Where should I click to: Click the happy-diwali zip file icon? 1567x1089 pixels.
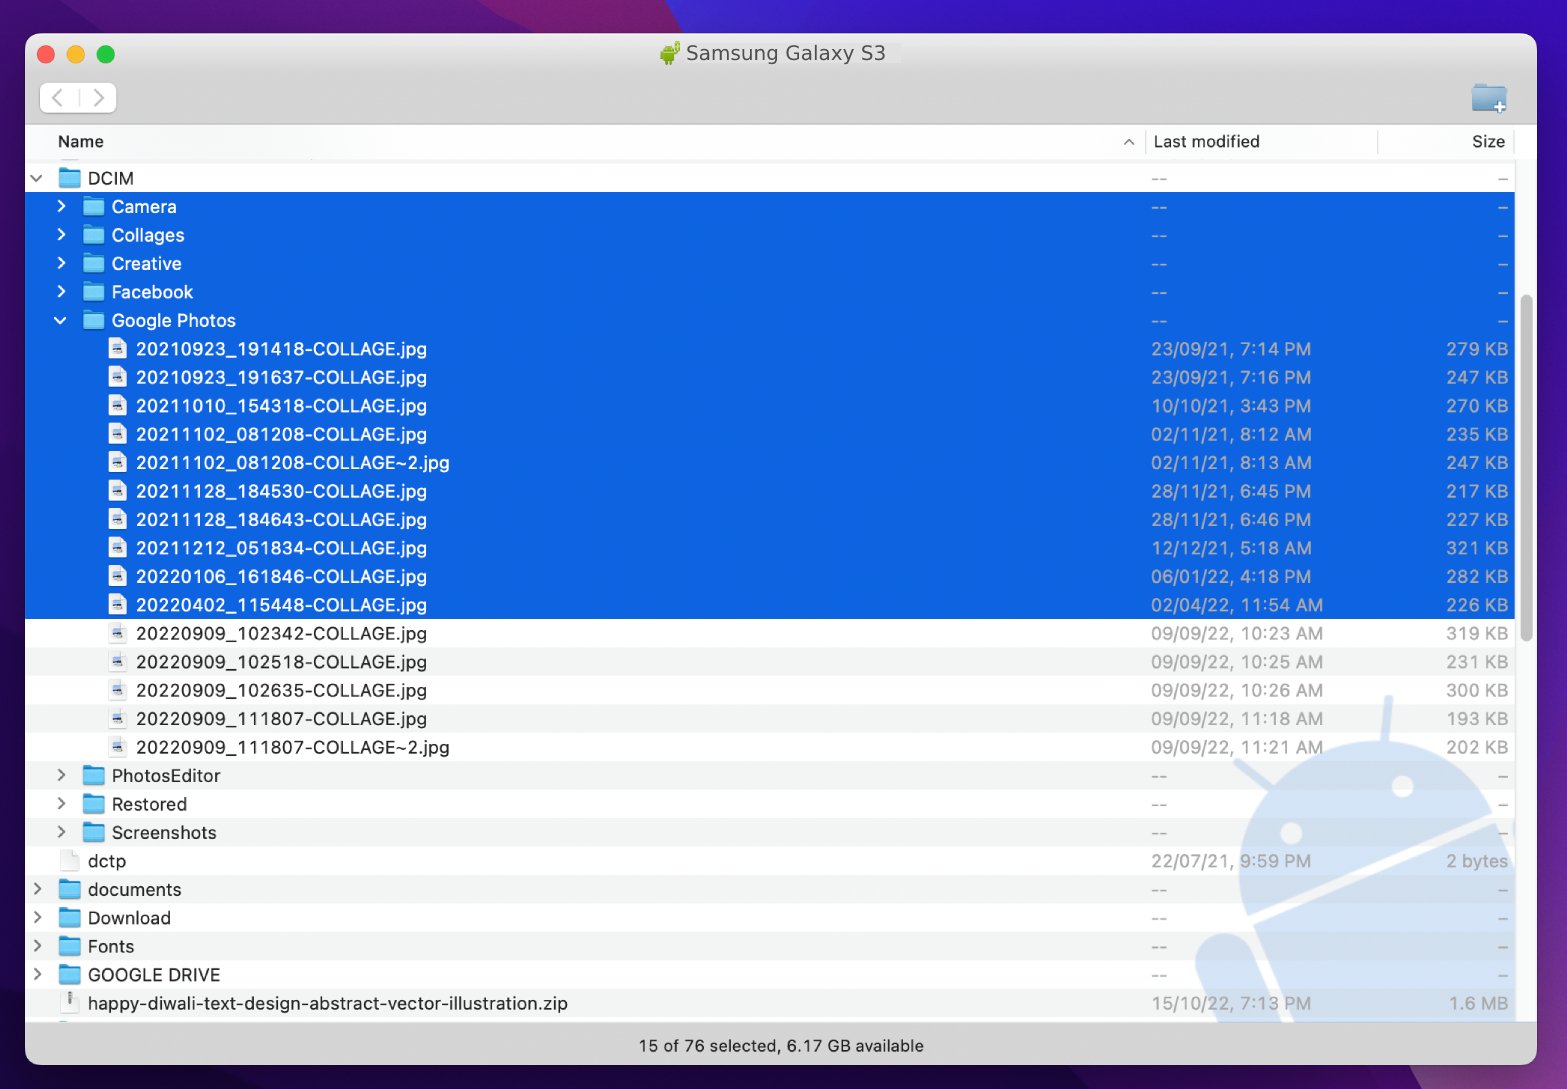[x=69, y=1002]
